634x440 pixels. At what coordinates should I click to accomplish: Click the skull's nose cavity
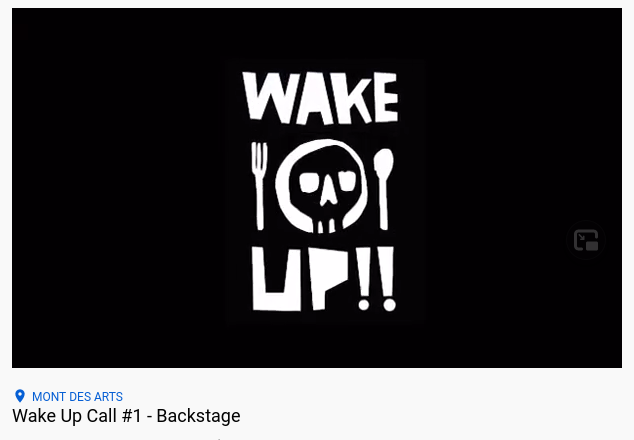(x=328, y=193)
